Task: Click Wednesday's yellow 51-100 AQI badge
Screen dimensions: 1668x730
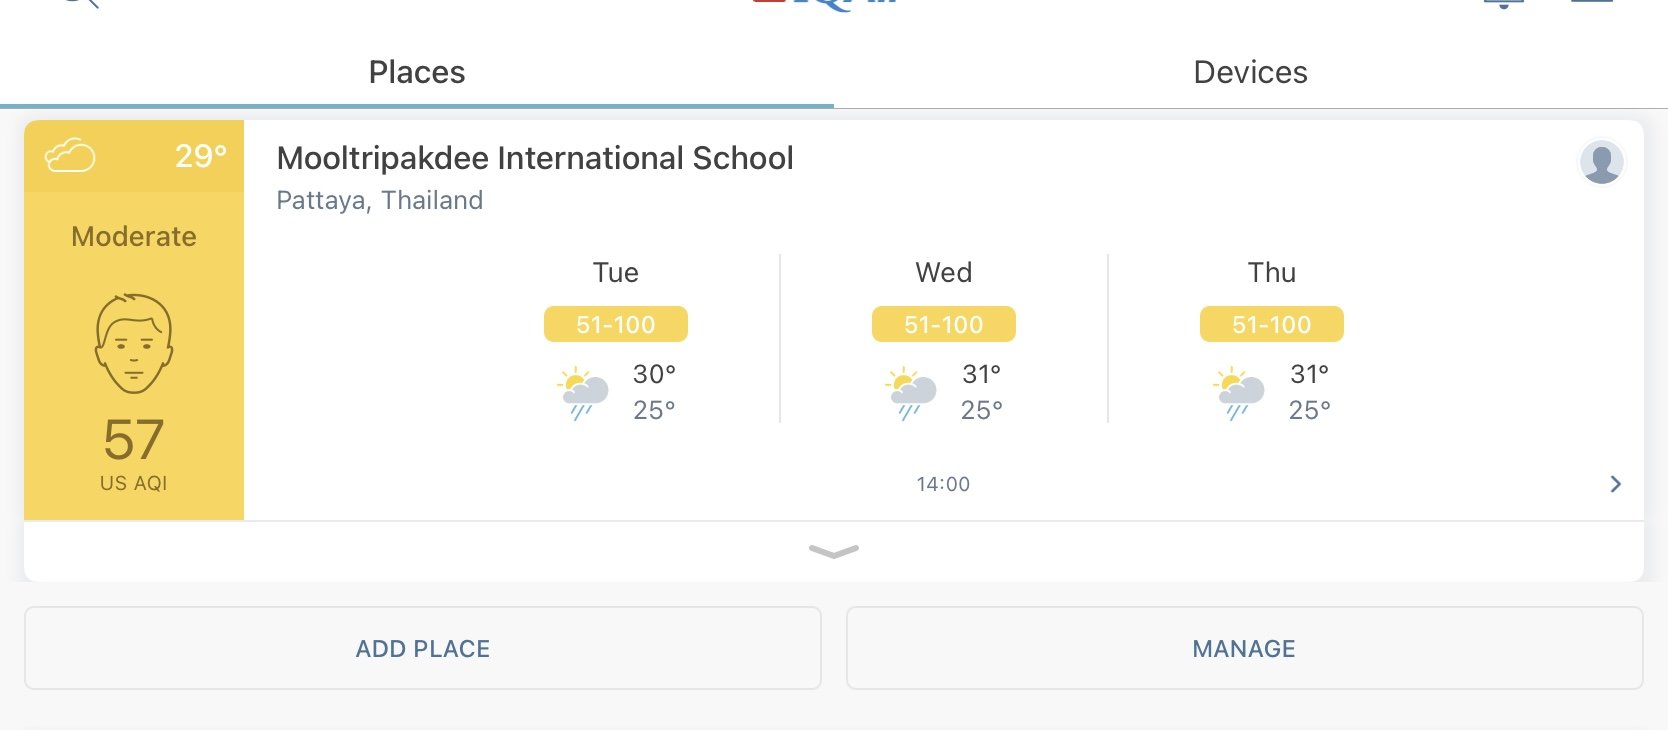Action: coord(944,324)
